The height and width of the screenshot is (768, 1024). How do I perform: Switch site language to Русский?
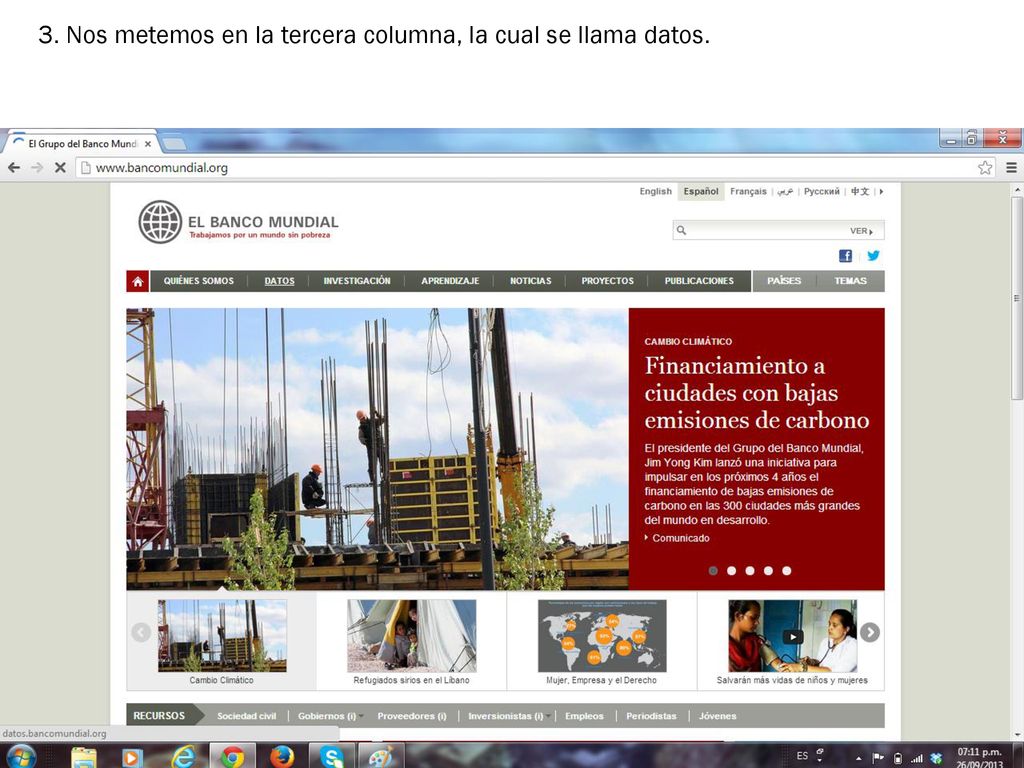(x=822, y=191)
